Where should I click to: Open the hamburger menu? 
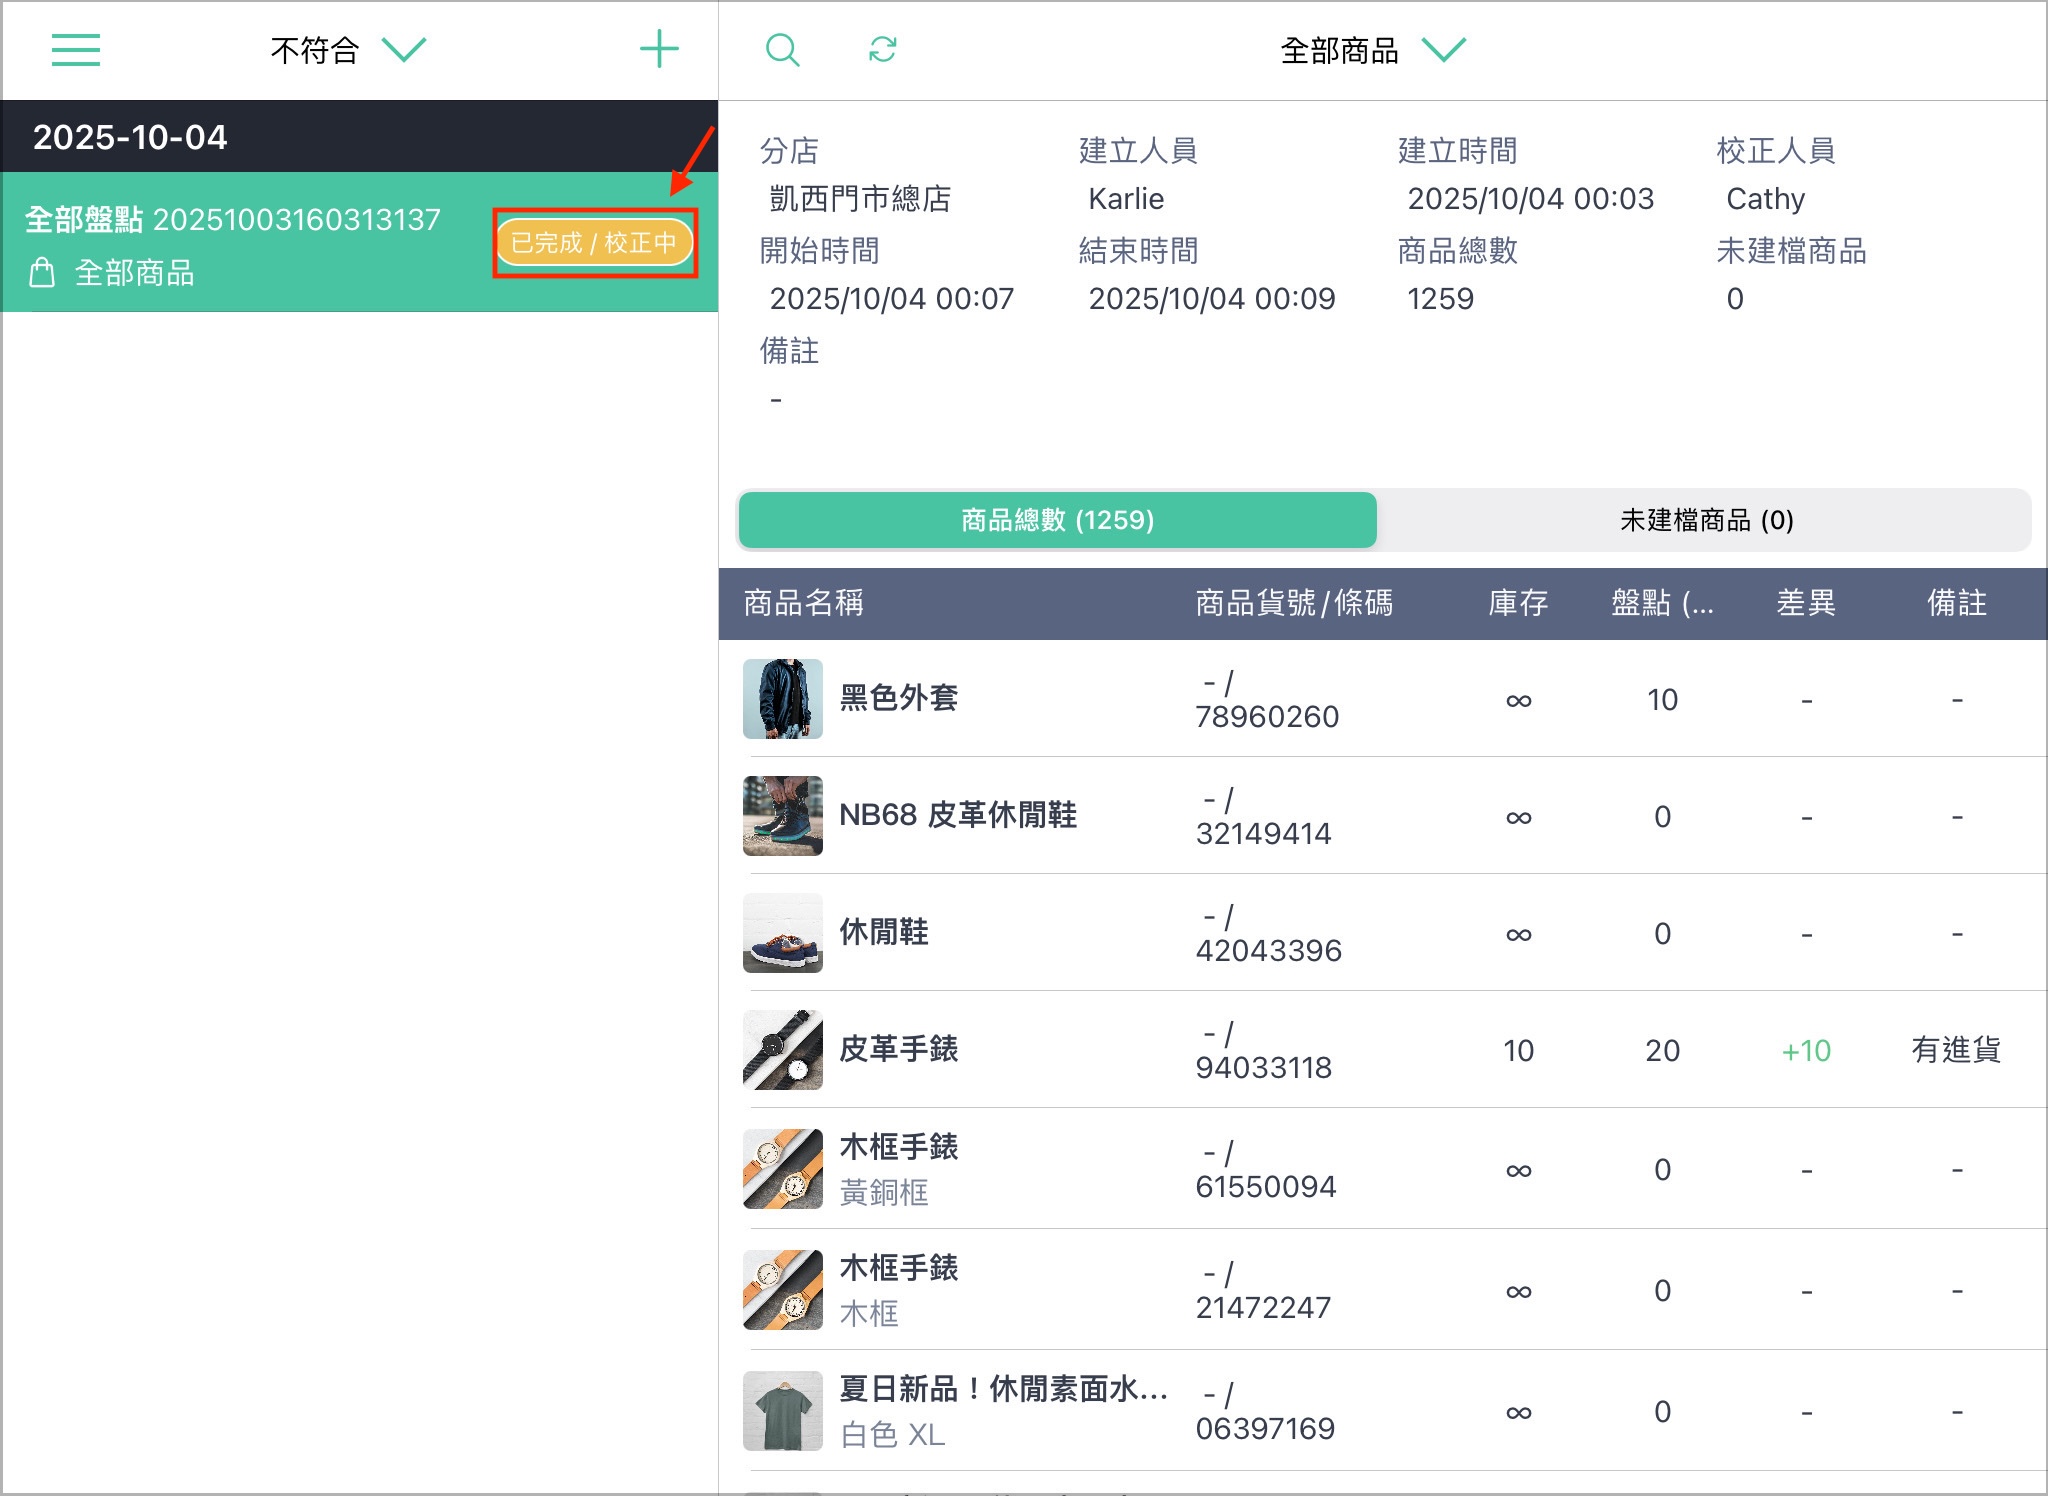coord(76,50)
